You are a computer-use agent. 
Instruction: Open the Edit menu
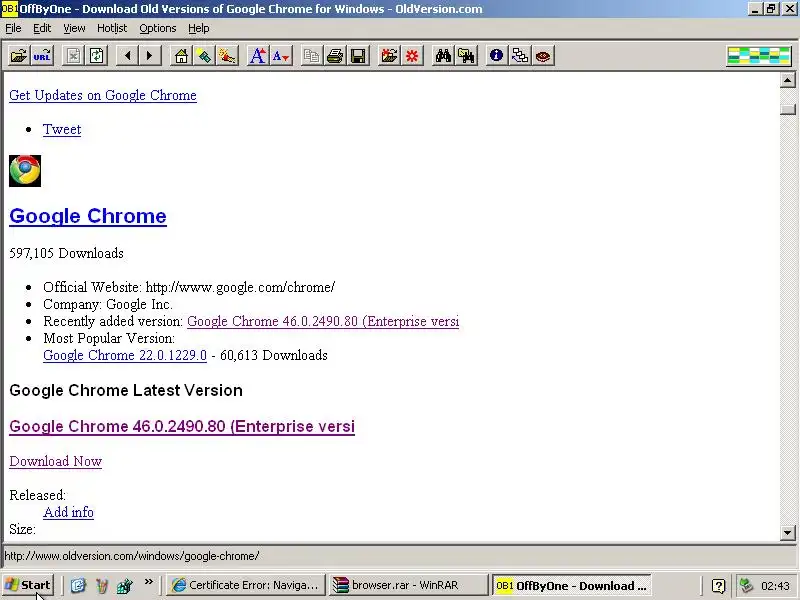coord(42,29)
